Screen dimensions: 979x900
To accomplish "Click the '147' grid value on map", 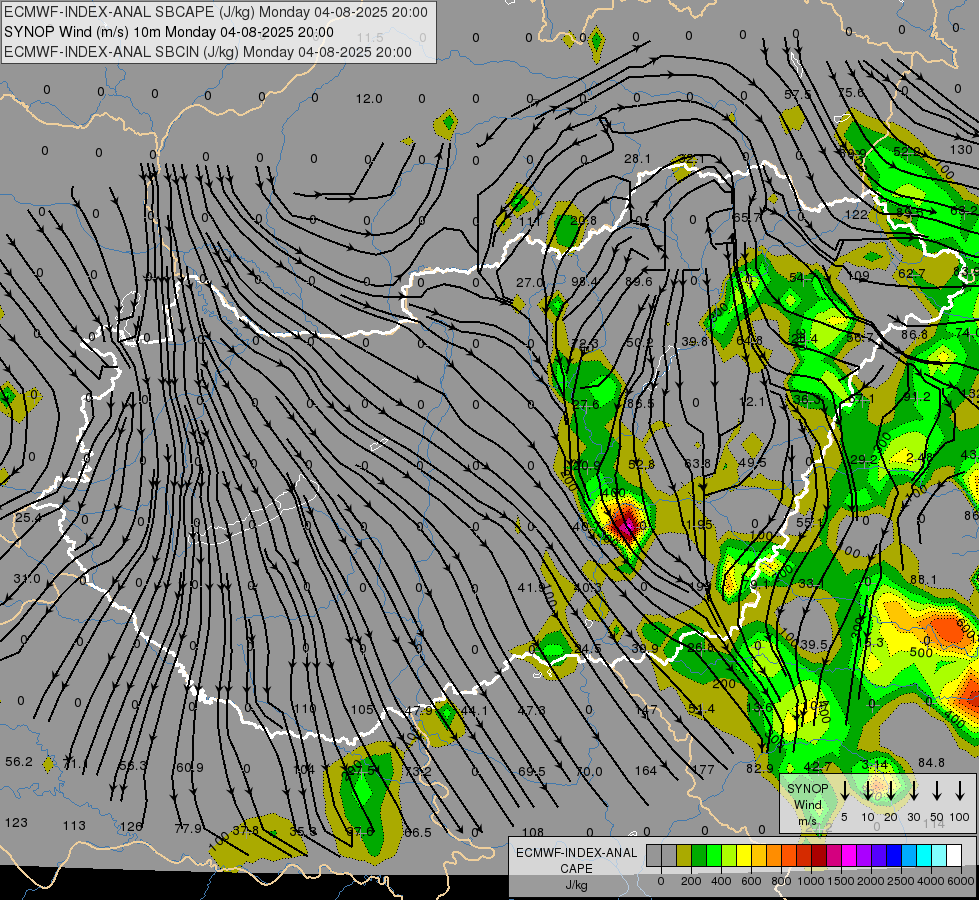I will tap(646, 710).
